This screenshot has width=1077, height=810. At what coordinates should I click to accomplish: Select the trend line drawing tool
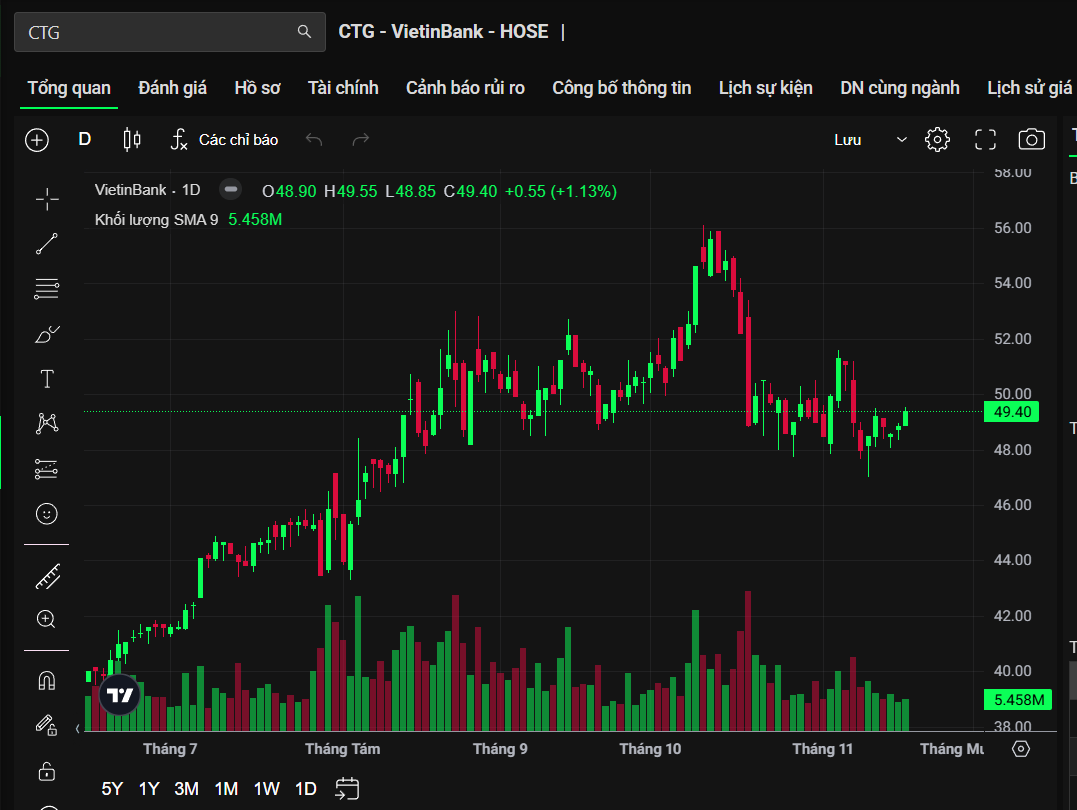[x=46, y=244]
